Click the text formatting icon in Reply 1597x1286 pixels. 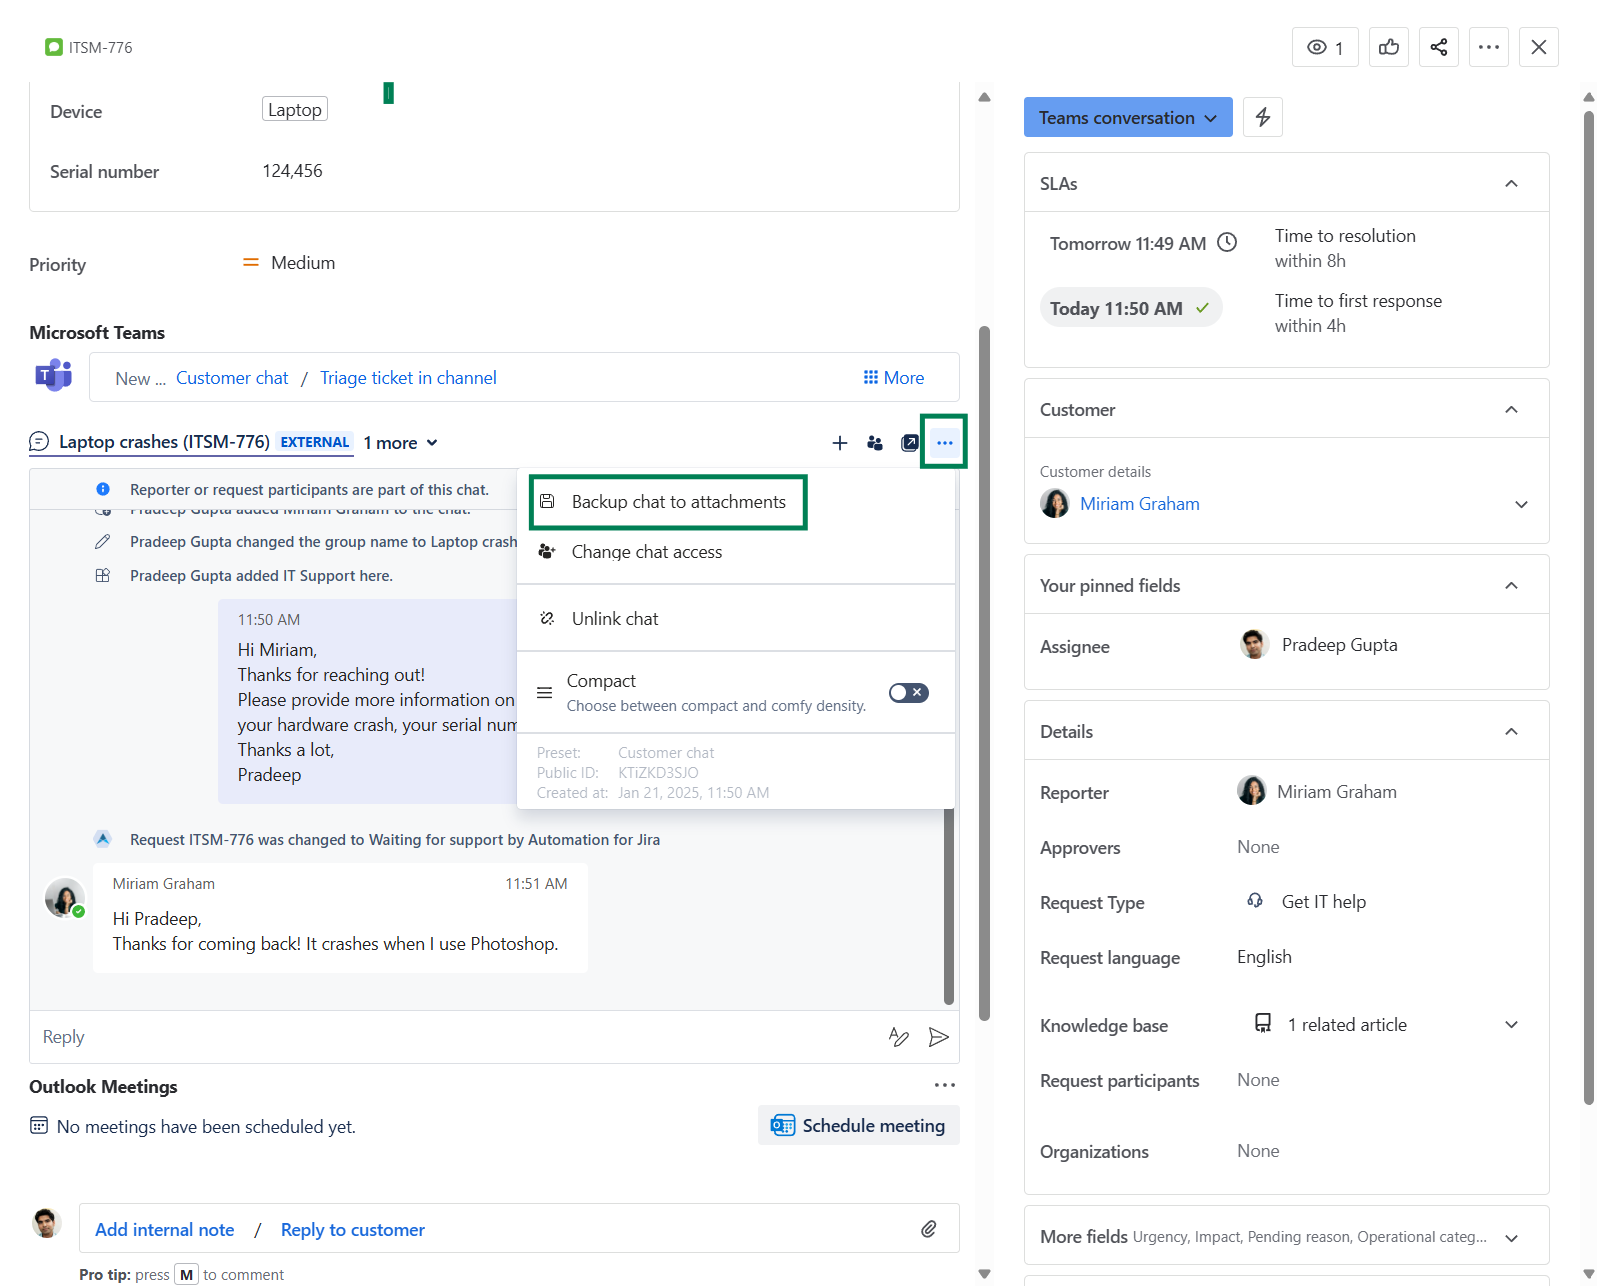pyautogui.click(x=898, y=1037)
